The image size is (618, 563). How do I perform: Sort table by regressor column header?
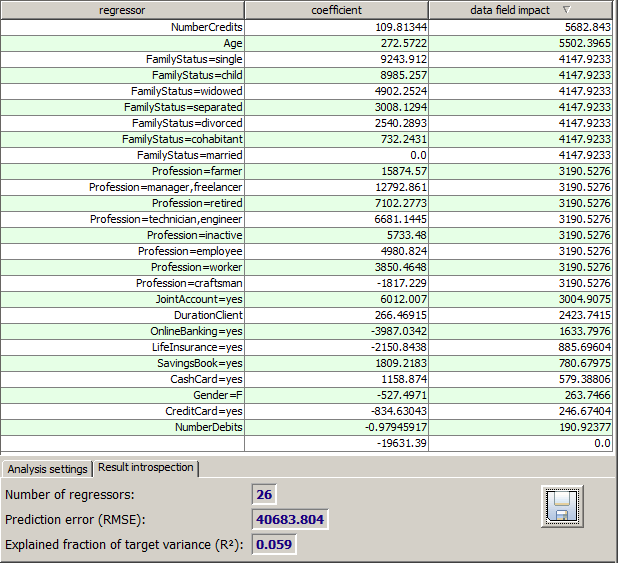(x=122, y=10)
